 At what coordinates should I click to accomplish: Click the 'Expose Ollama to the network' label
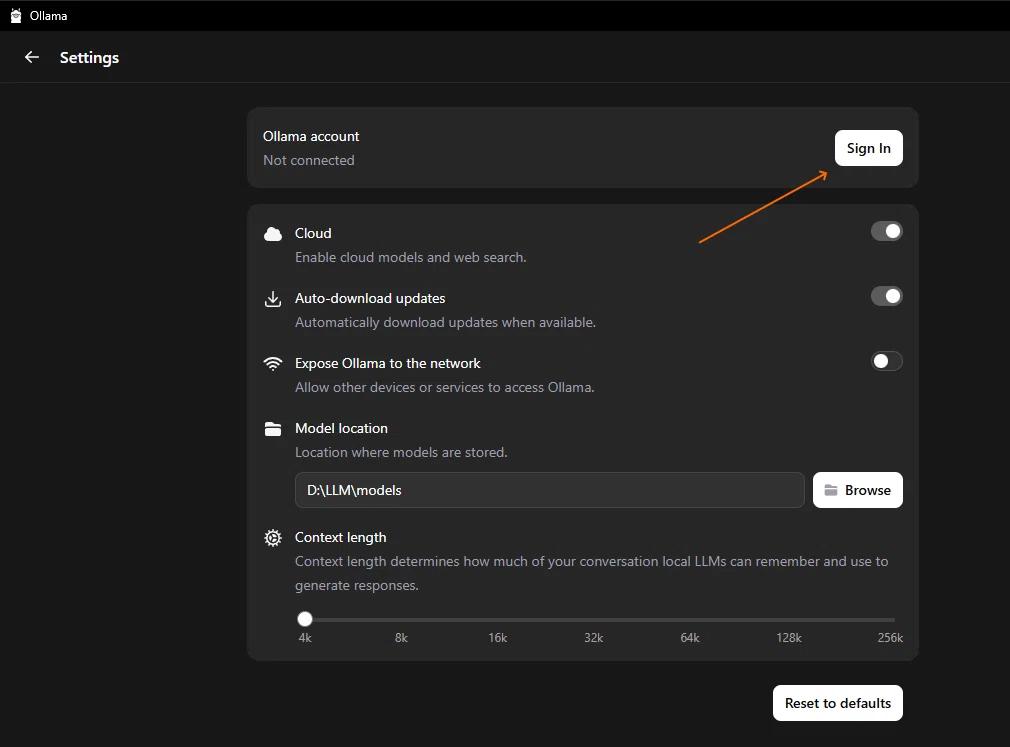coord(388,363)
